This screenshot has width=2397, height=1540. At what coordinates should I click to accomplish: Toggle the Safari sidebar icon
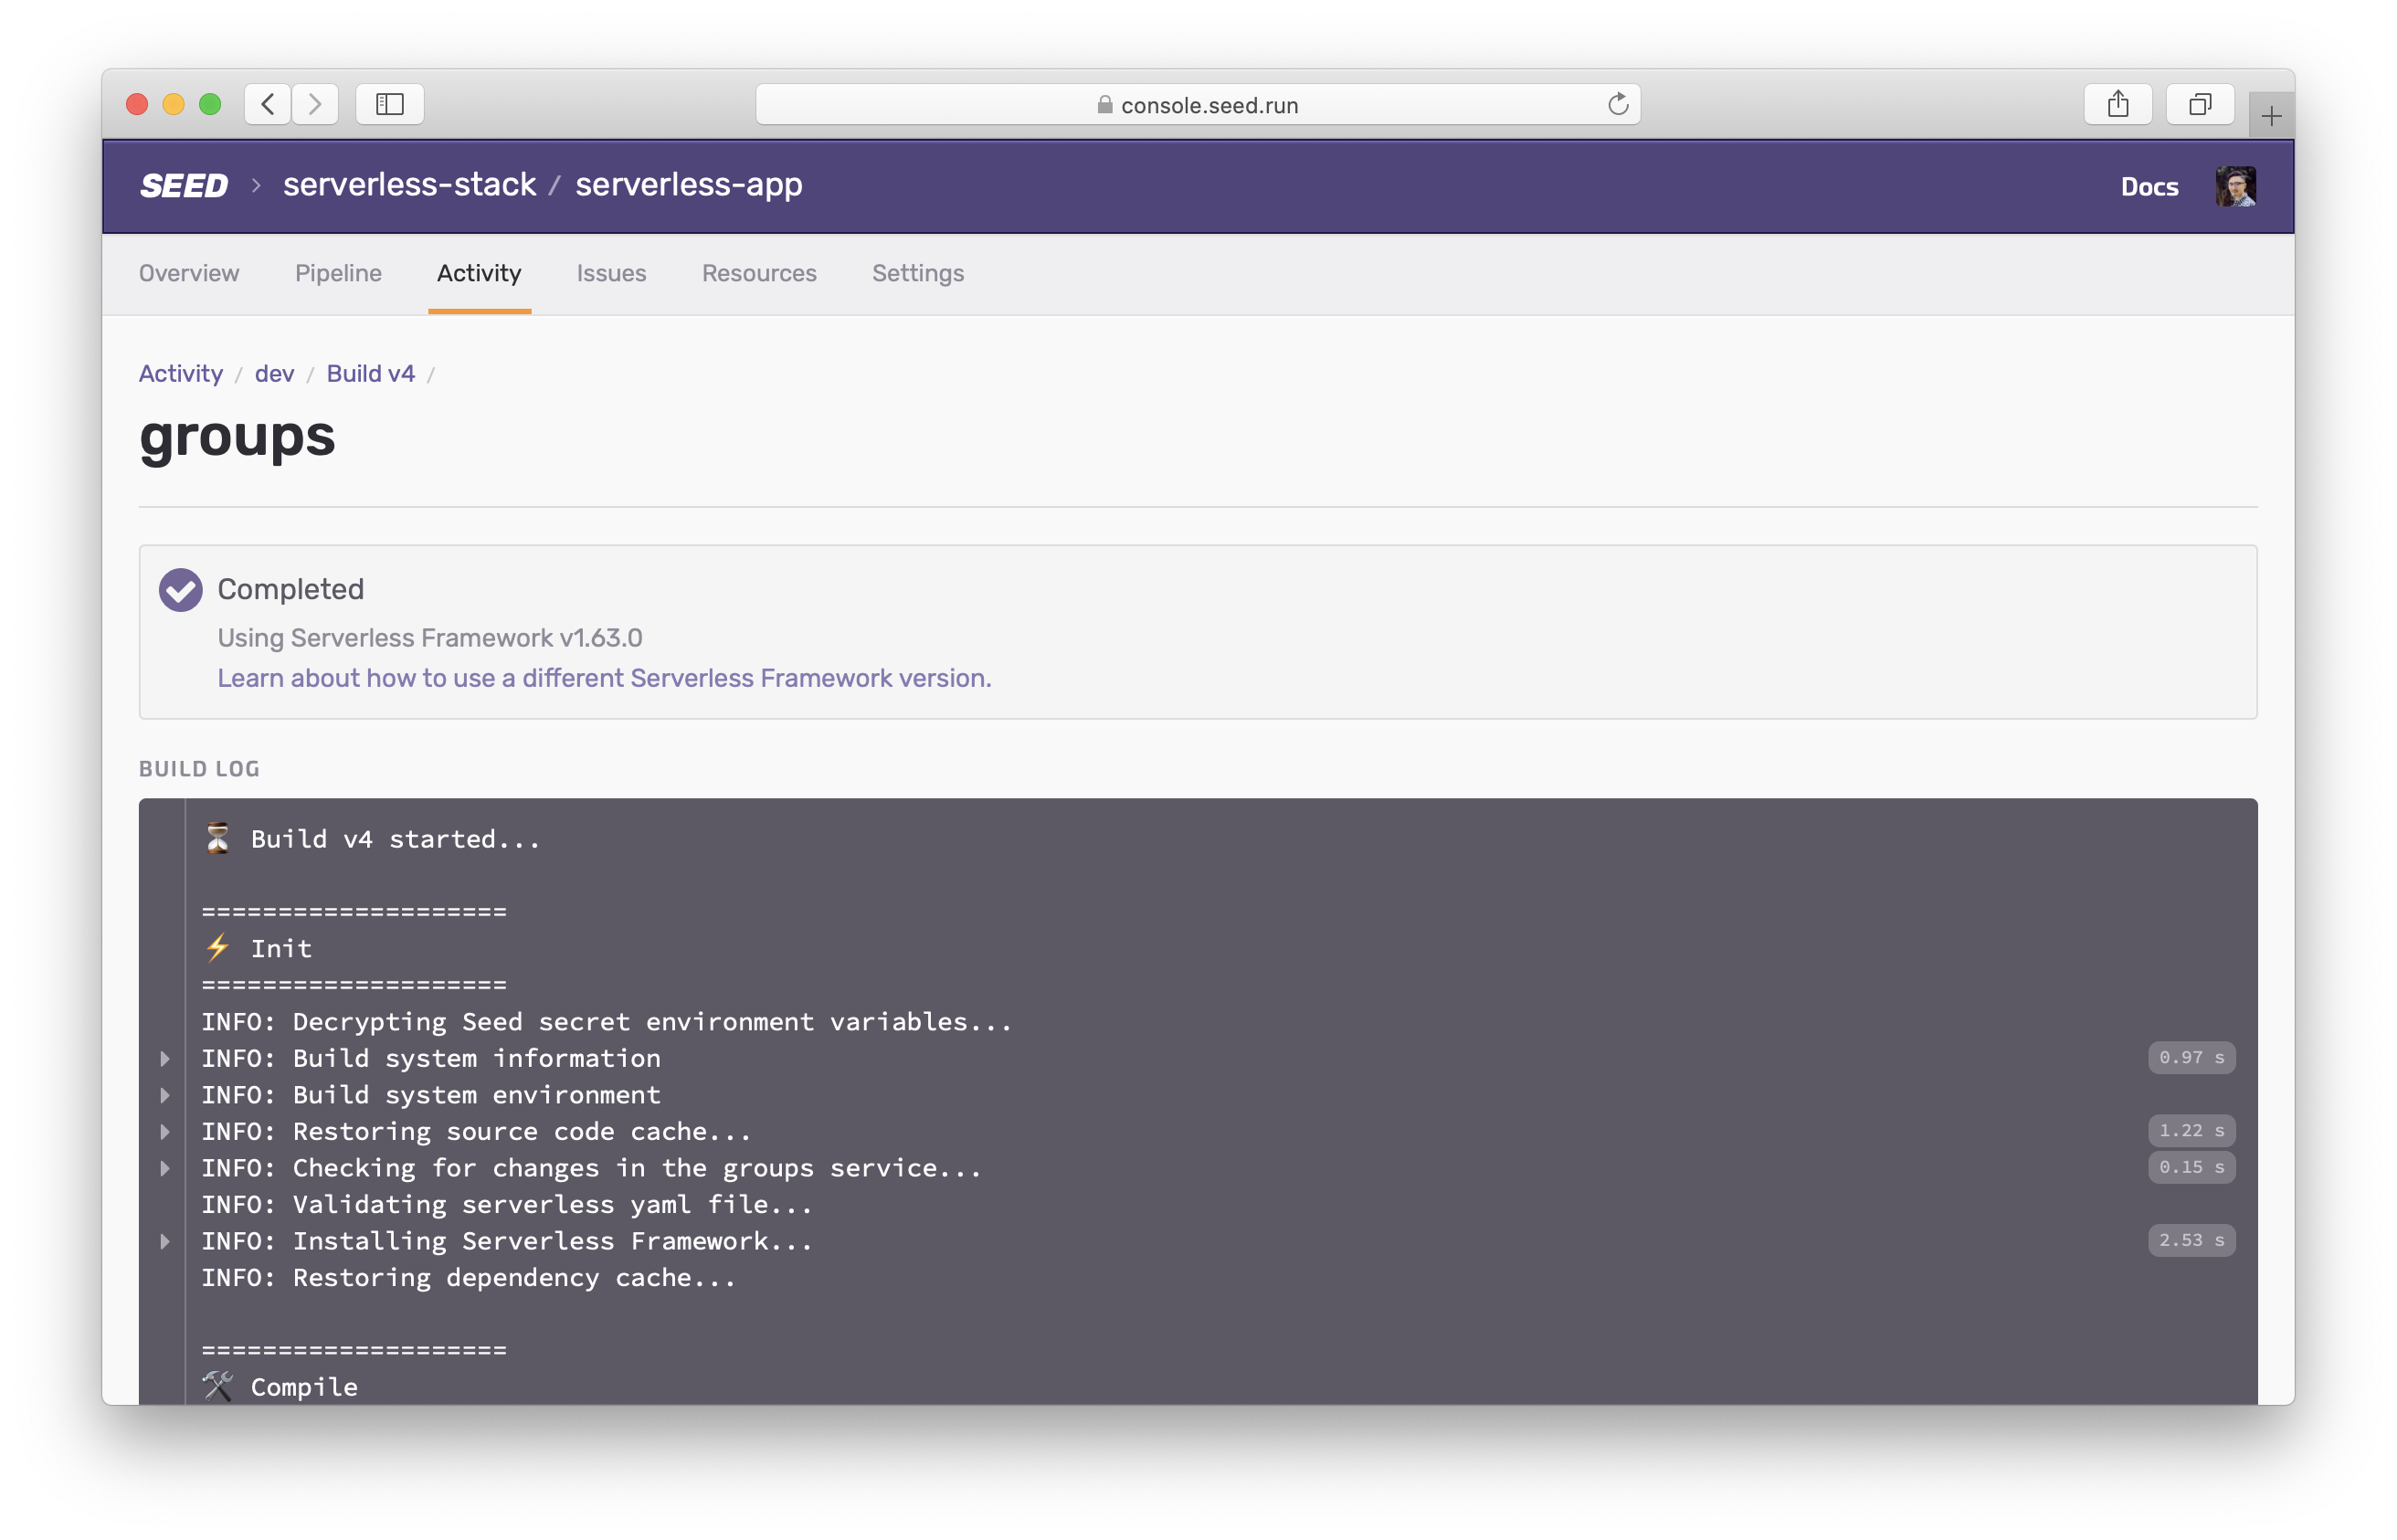coord(390,104)
